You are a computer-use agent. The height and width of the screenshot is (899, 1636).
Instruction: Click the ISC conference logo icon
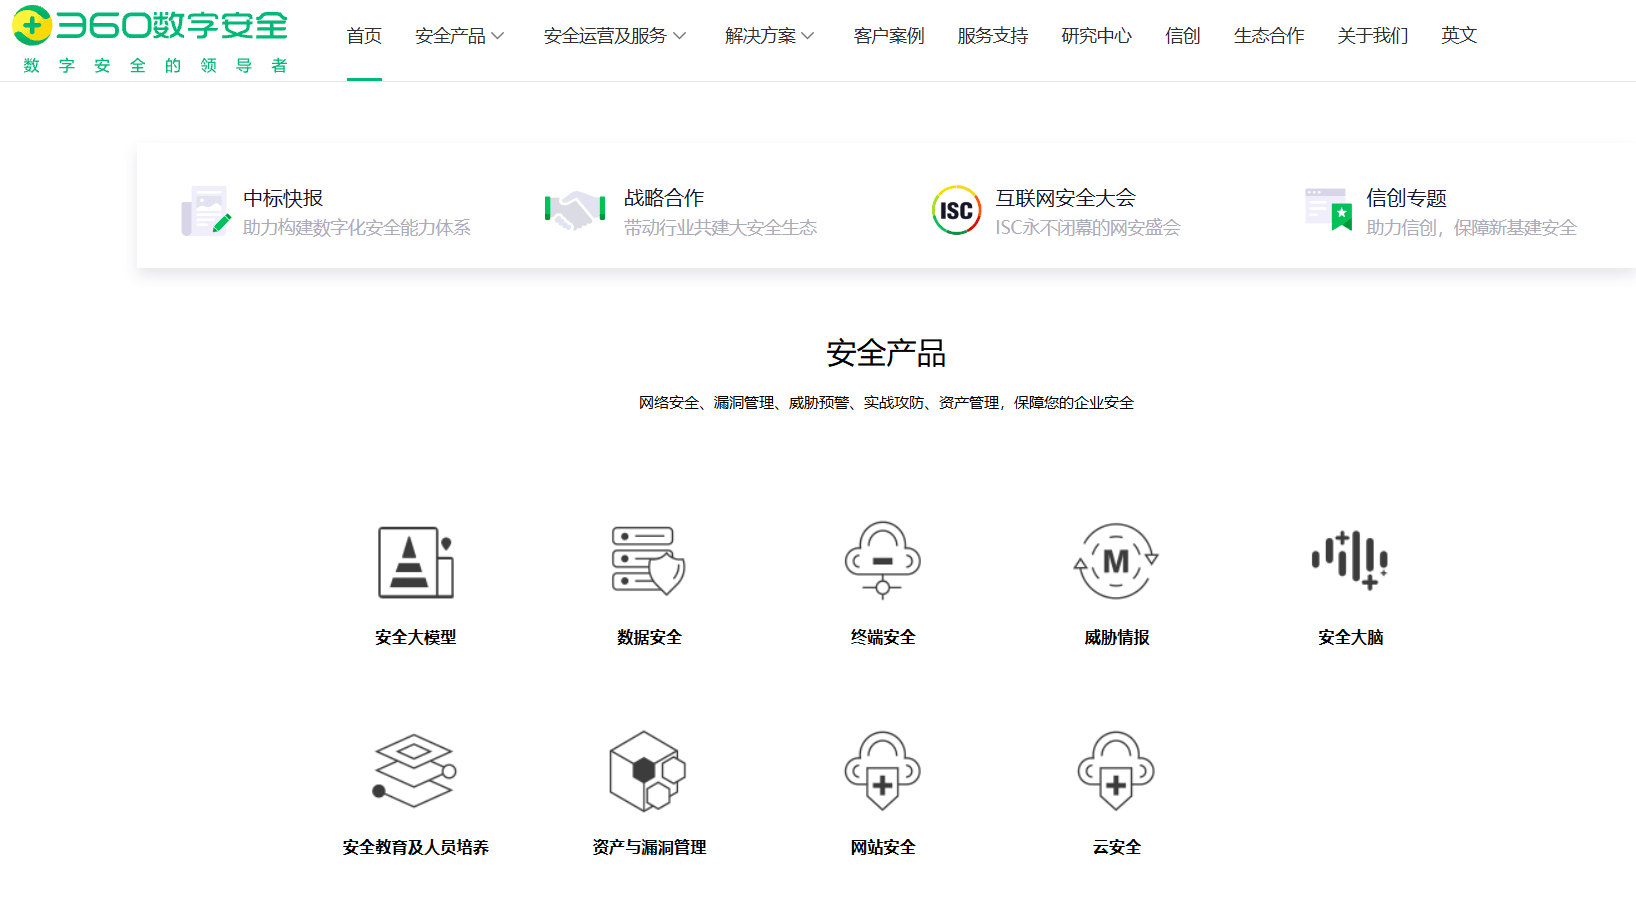tap(957, 210)
